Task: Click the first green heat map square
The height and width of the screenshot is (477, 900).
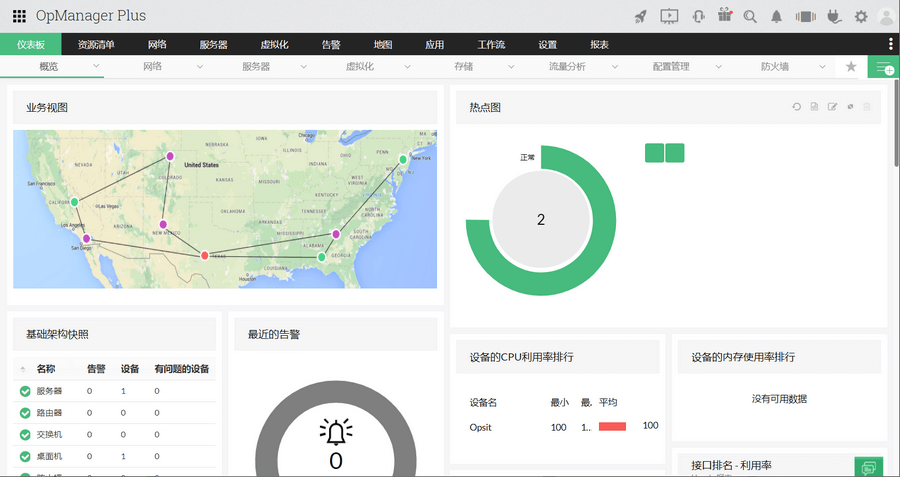Action: tap(654, 153)
